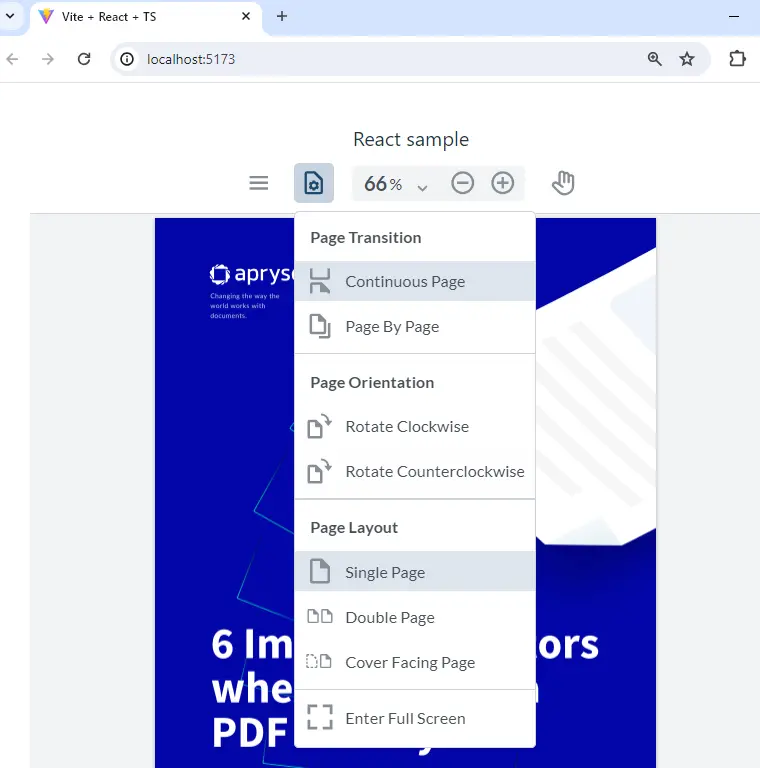Click the 66% zoom value field

click(383, 184)
